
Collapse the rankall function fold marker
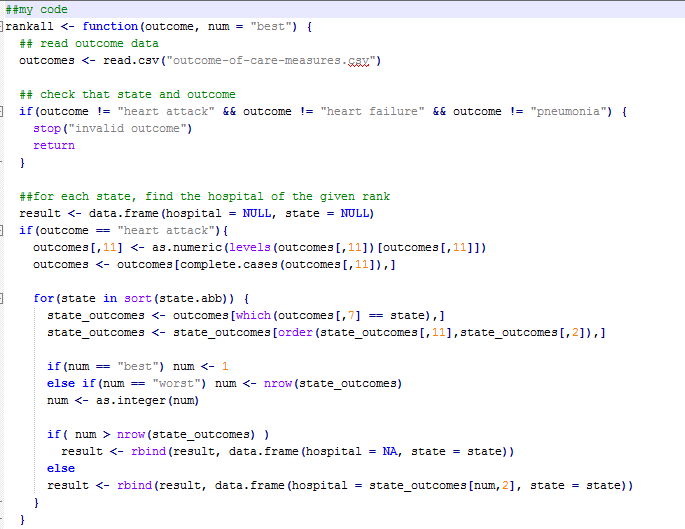coord(1,27)
